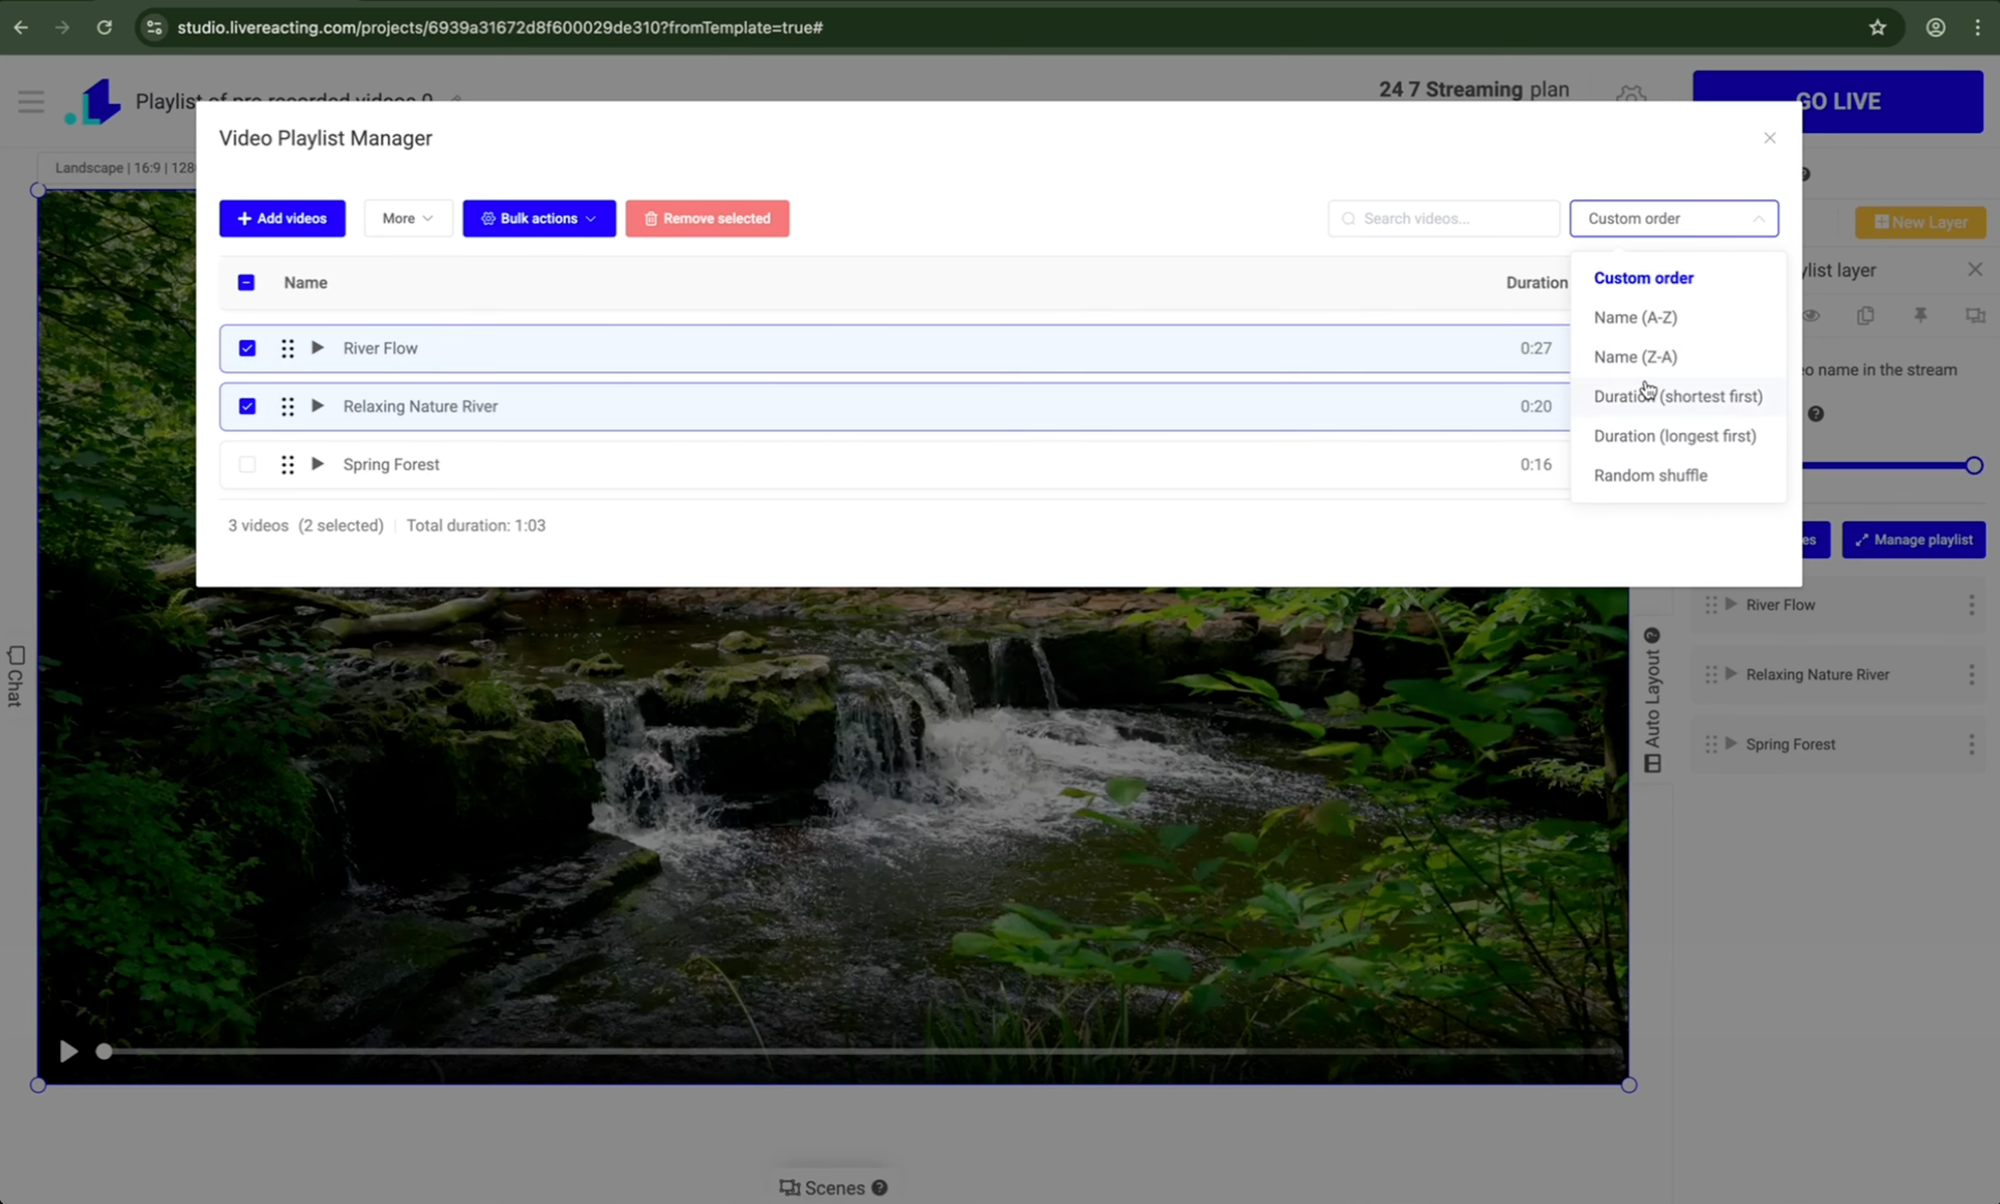Toggle the select-all header checkbox
Screen dimensions: 2000x1204
246,283
